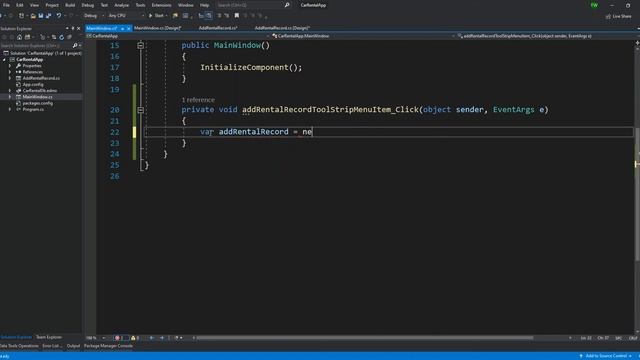Screen dimensions: 640x360
Task: Pin the active MainWindow.cs tab
Action: (x=122, y=29)
